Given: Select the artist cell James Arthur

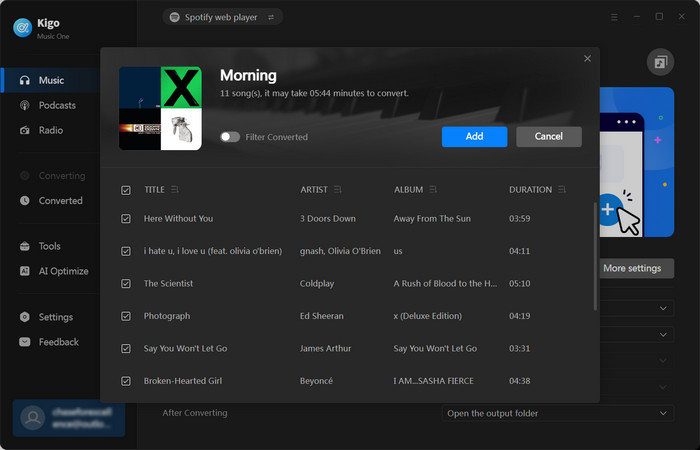Looking at the screenshot, I should [x=325, y=349].
